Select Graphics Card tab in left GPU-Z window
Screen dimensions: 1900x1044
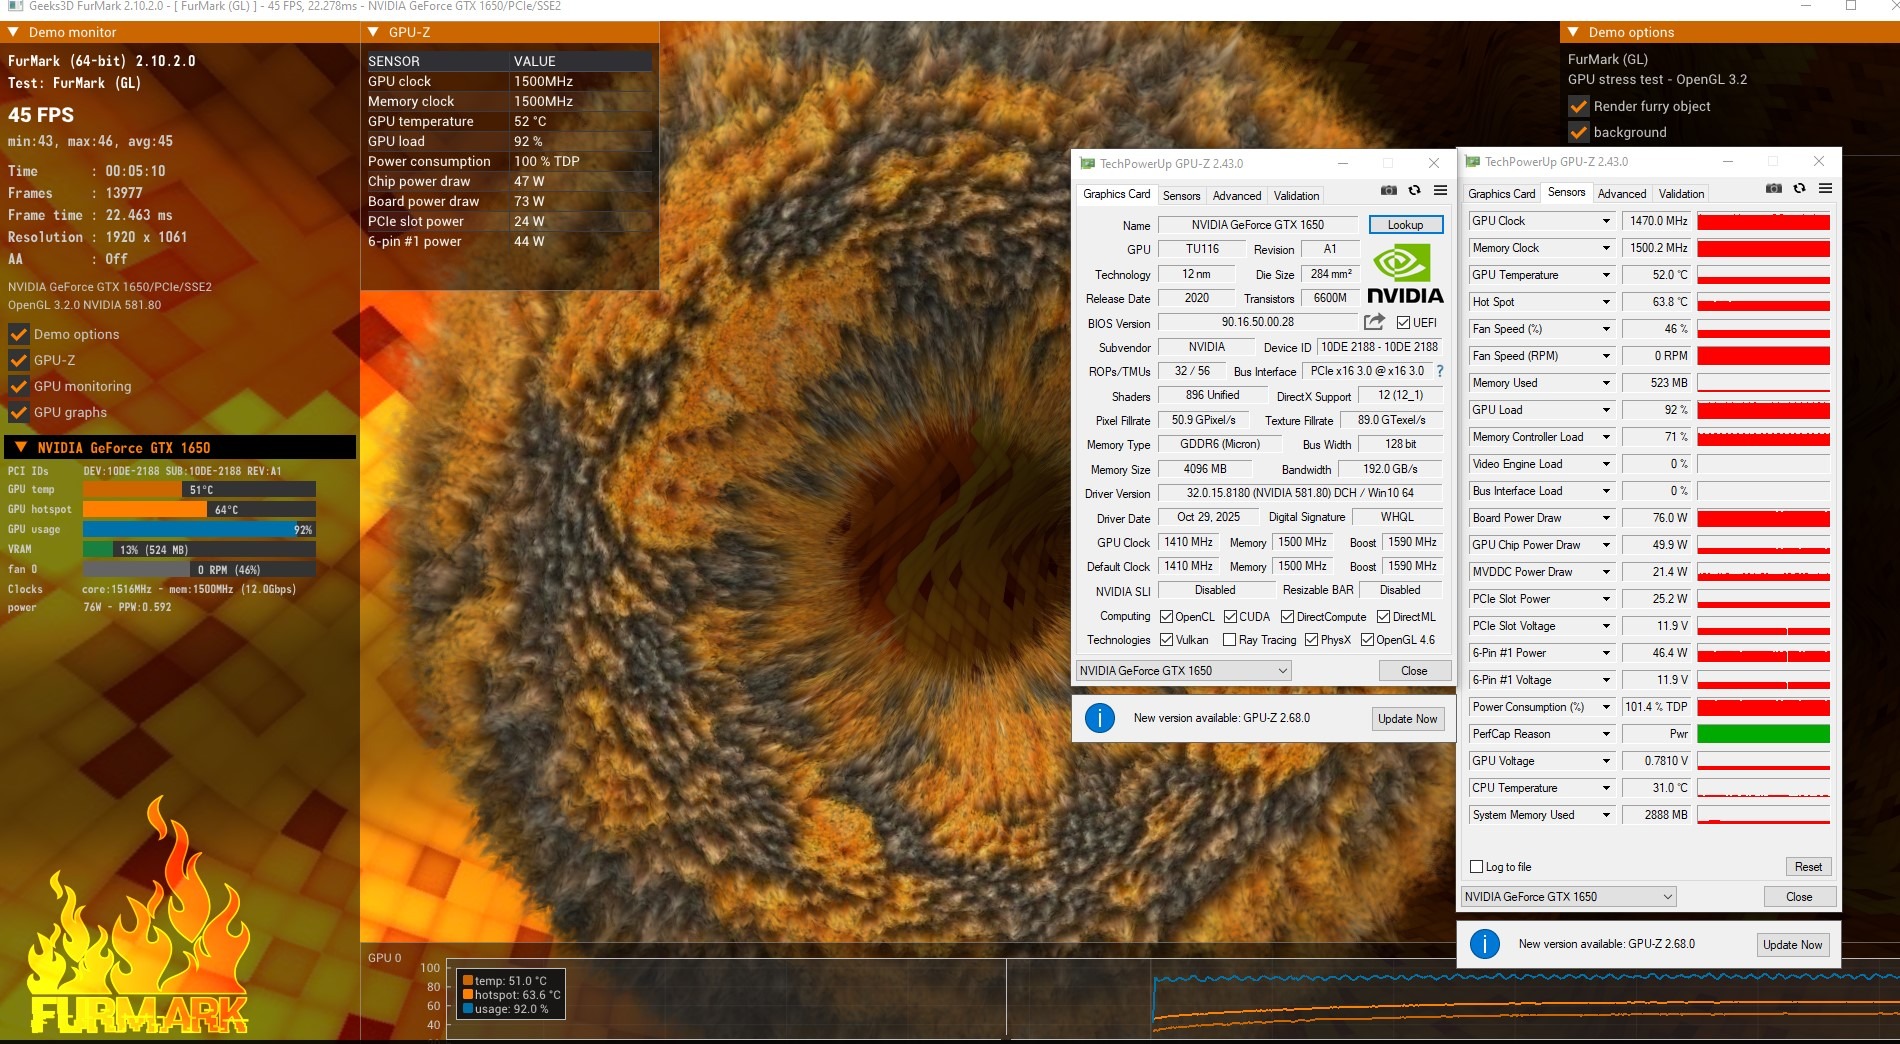pyautogui.click(x=1116, y=194)
